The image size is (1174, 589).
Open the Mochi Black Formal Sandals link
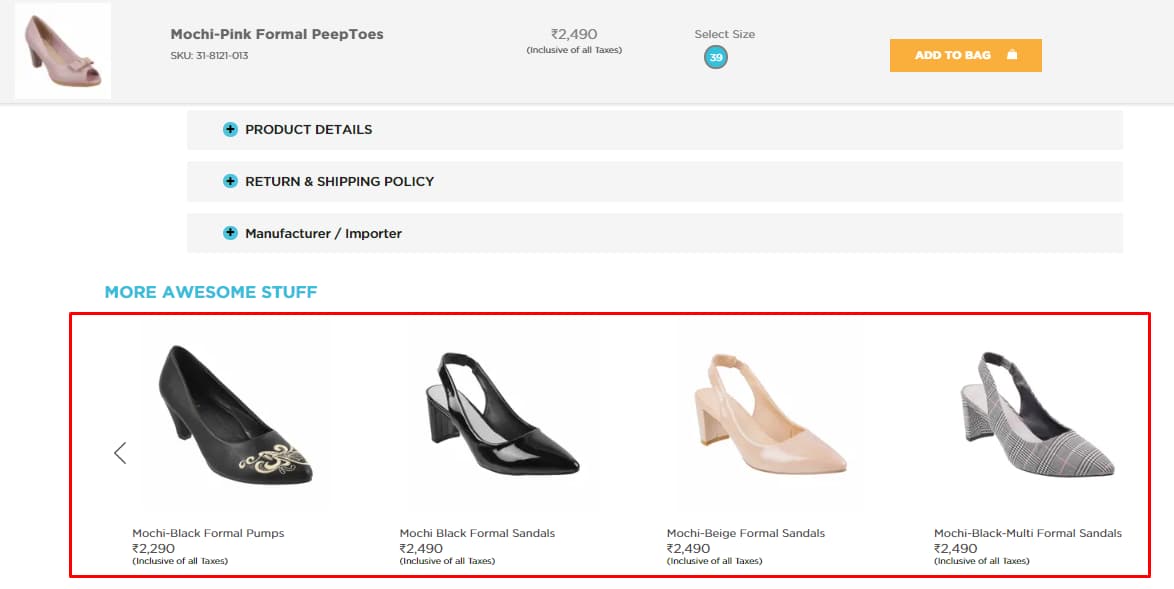(477, 533)
